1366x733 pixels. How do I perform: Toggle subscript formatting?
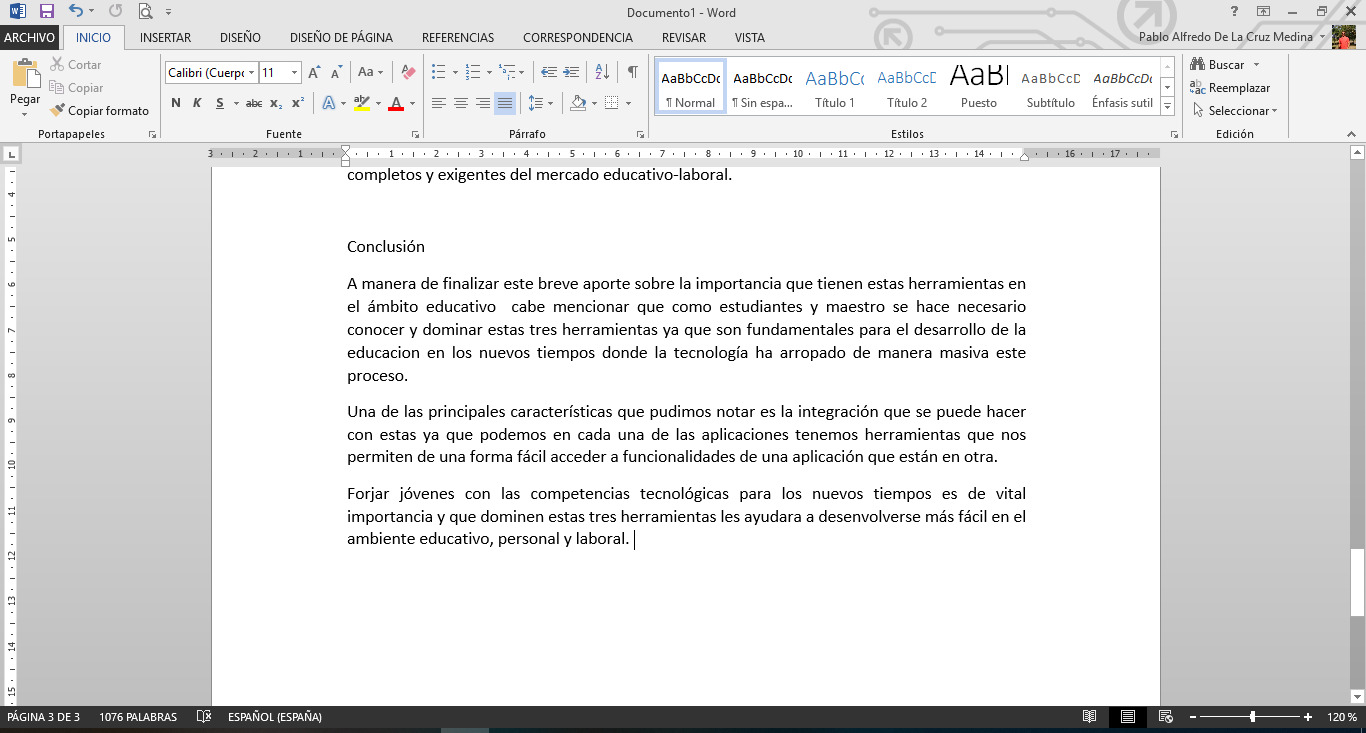coord(276,103)
